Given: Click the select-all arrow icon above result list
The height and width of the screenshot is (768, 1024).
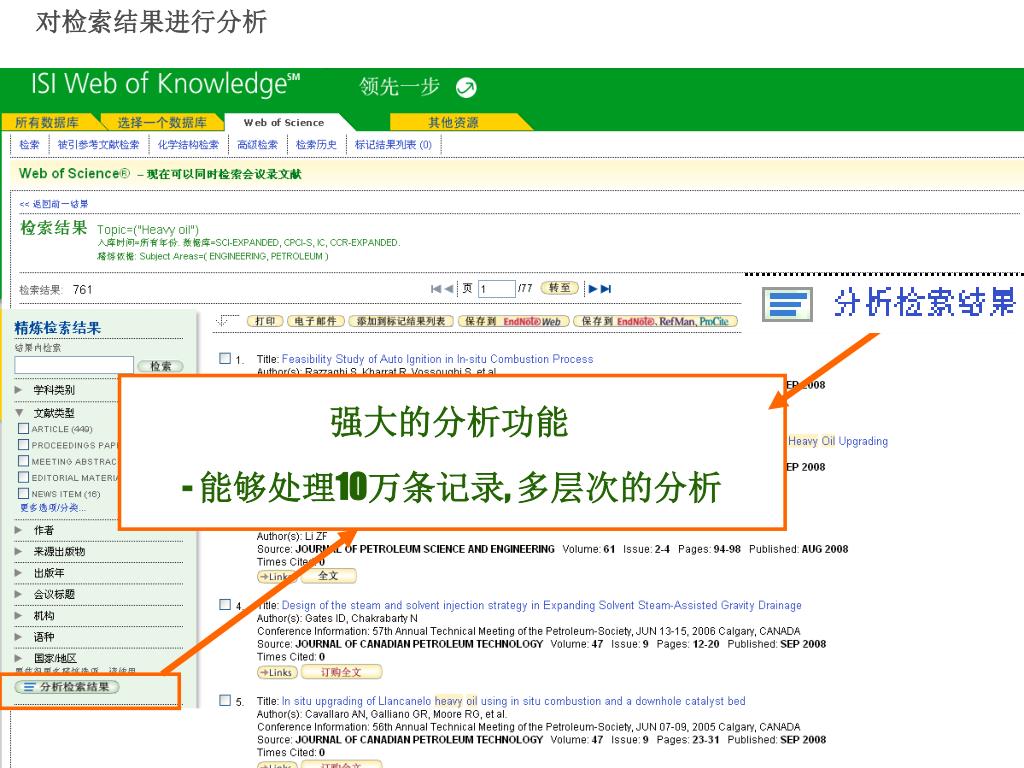Looking at the screenshot, I should click(226, 321).
